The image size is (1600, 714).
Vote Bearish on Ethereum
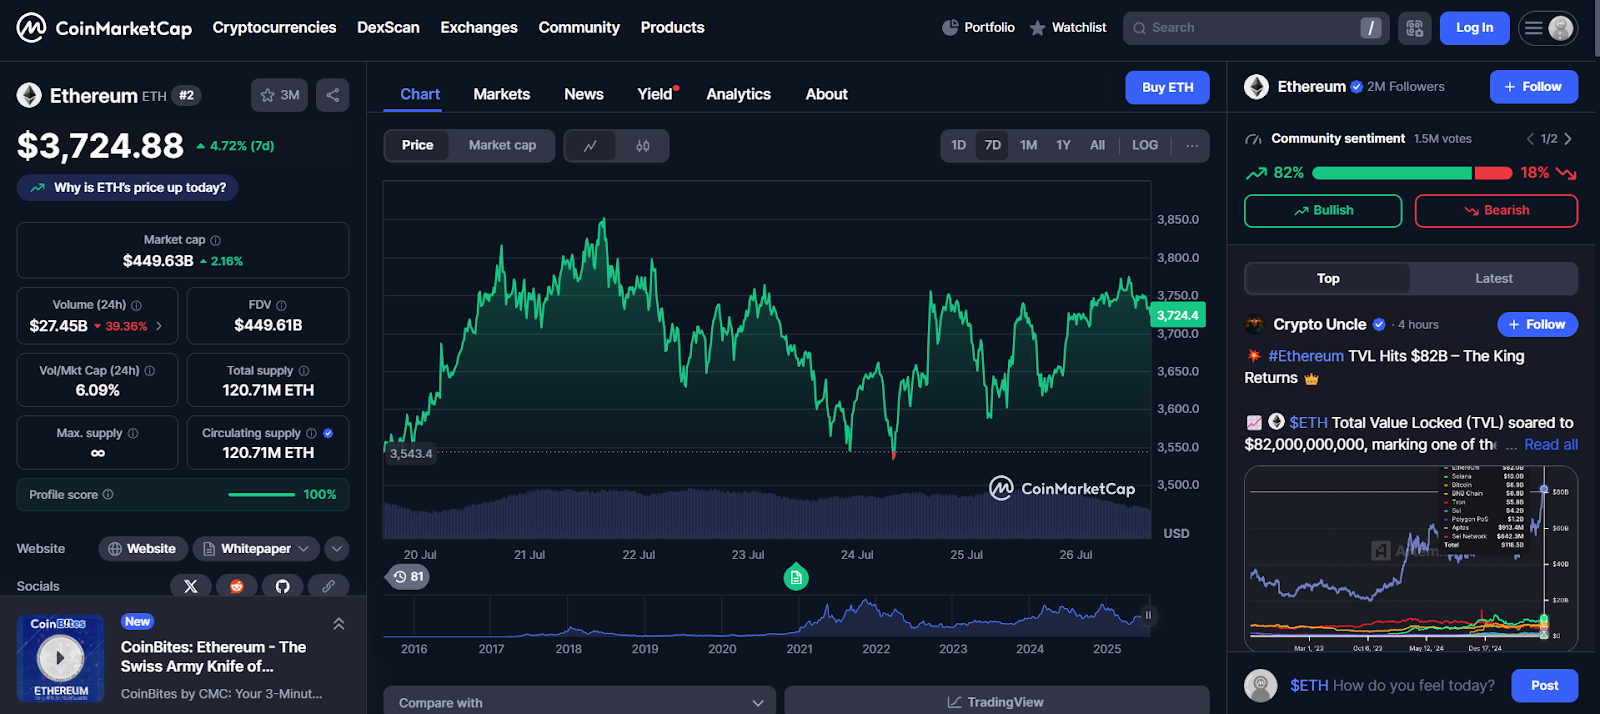[1496, 211]
